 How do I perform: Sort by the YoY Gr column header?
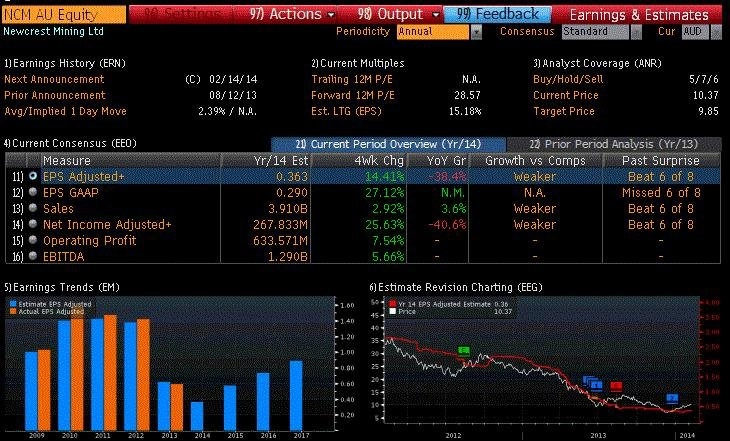tap(439, 161)
